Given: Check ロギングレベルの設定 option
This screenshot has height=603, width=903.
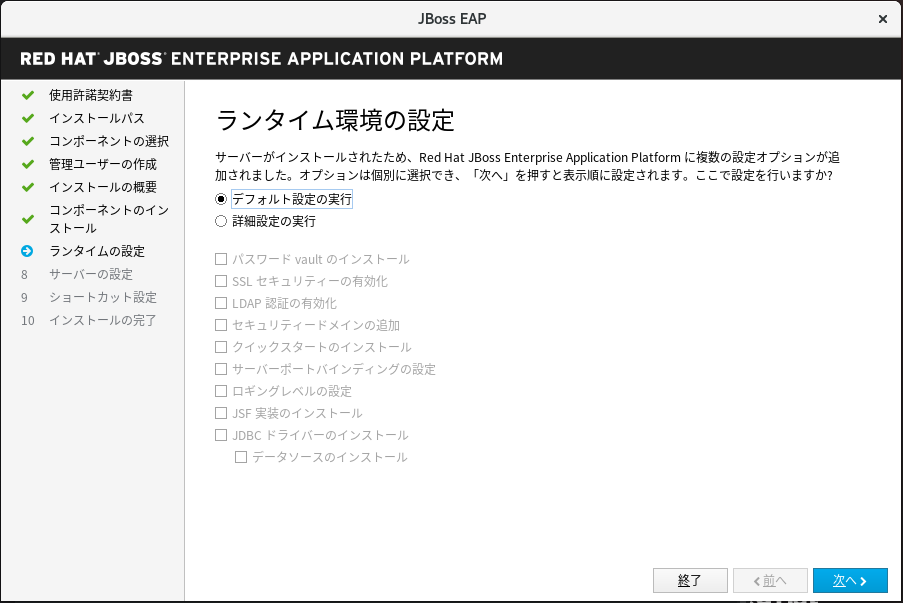Looking at the screenshot, I should click(221, 391).
